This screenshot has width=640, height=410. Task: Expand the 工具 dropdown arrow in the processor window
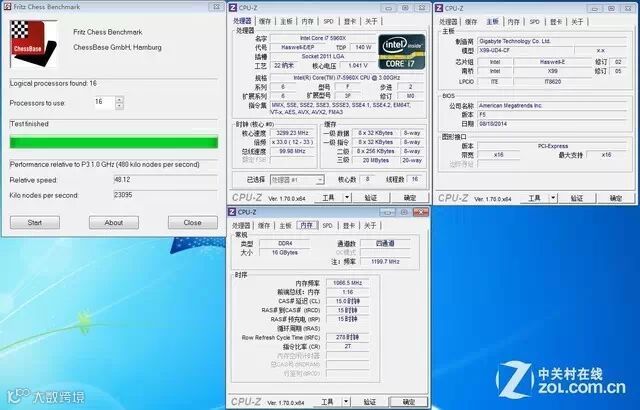point(347,198)
